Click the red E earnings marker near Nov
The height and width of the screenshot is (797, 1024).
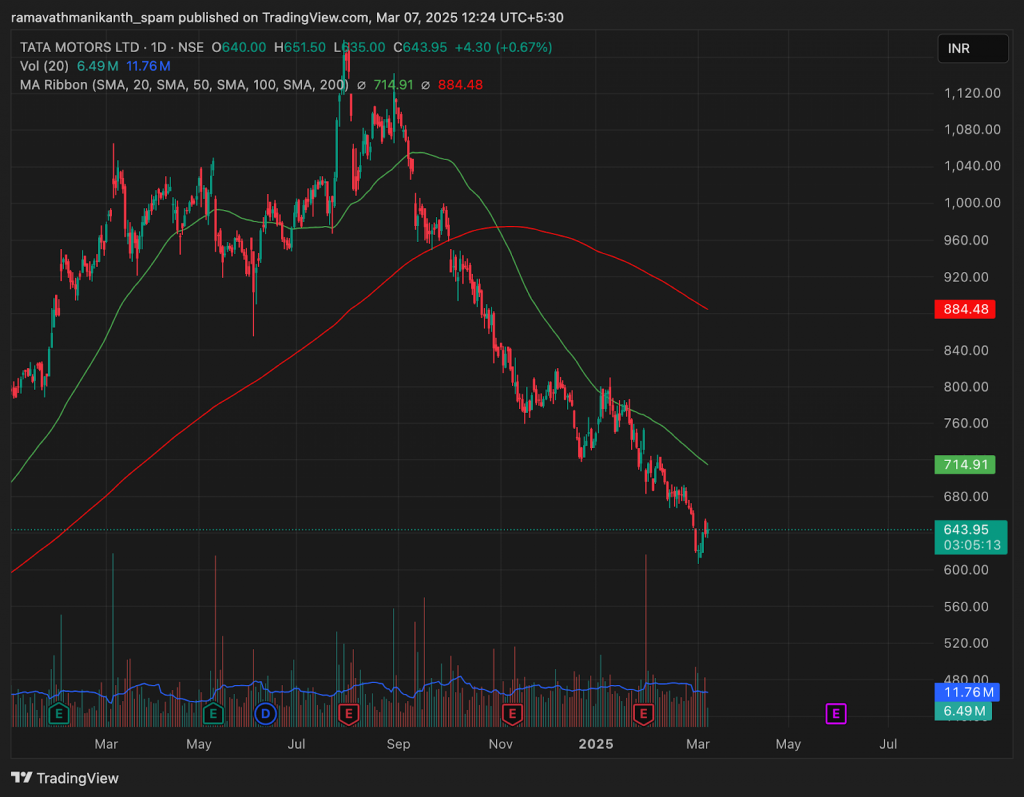(513, 714)
